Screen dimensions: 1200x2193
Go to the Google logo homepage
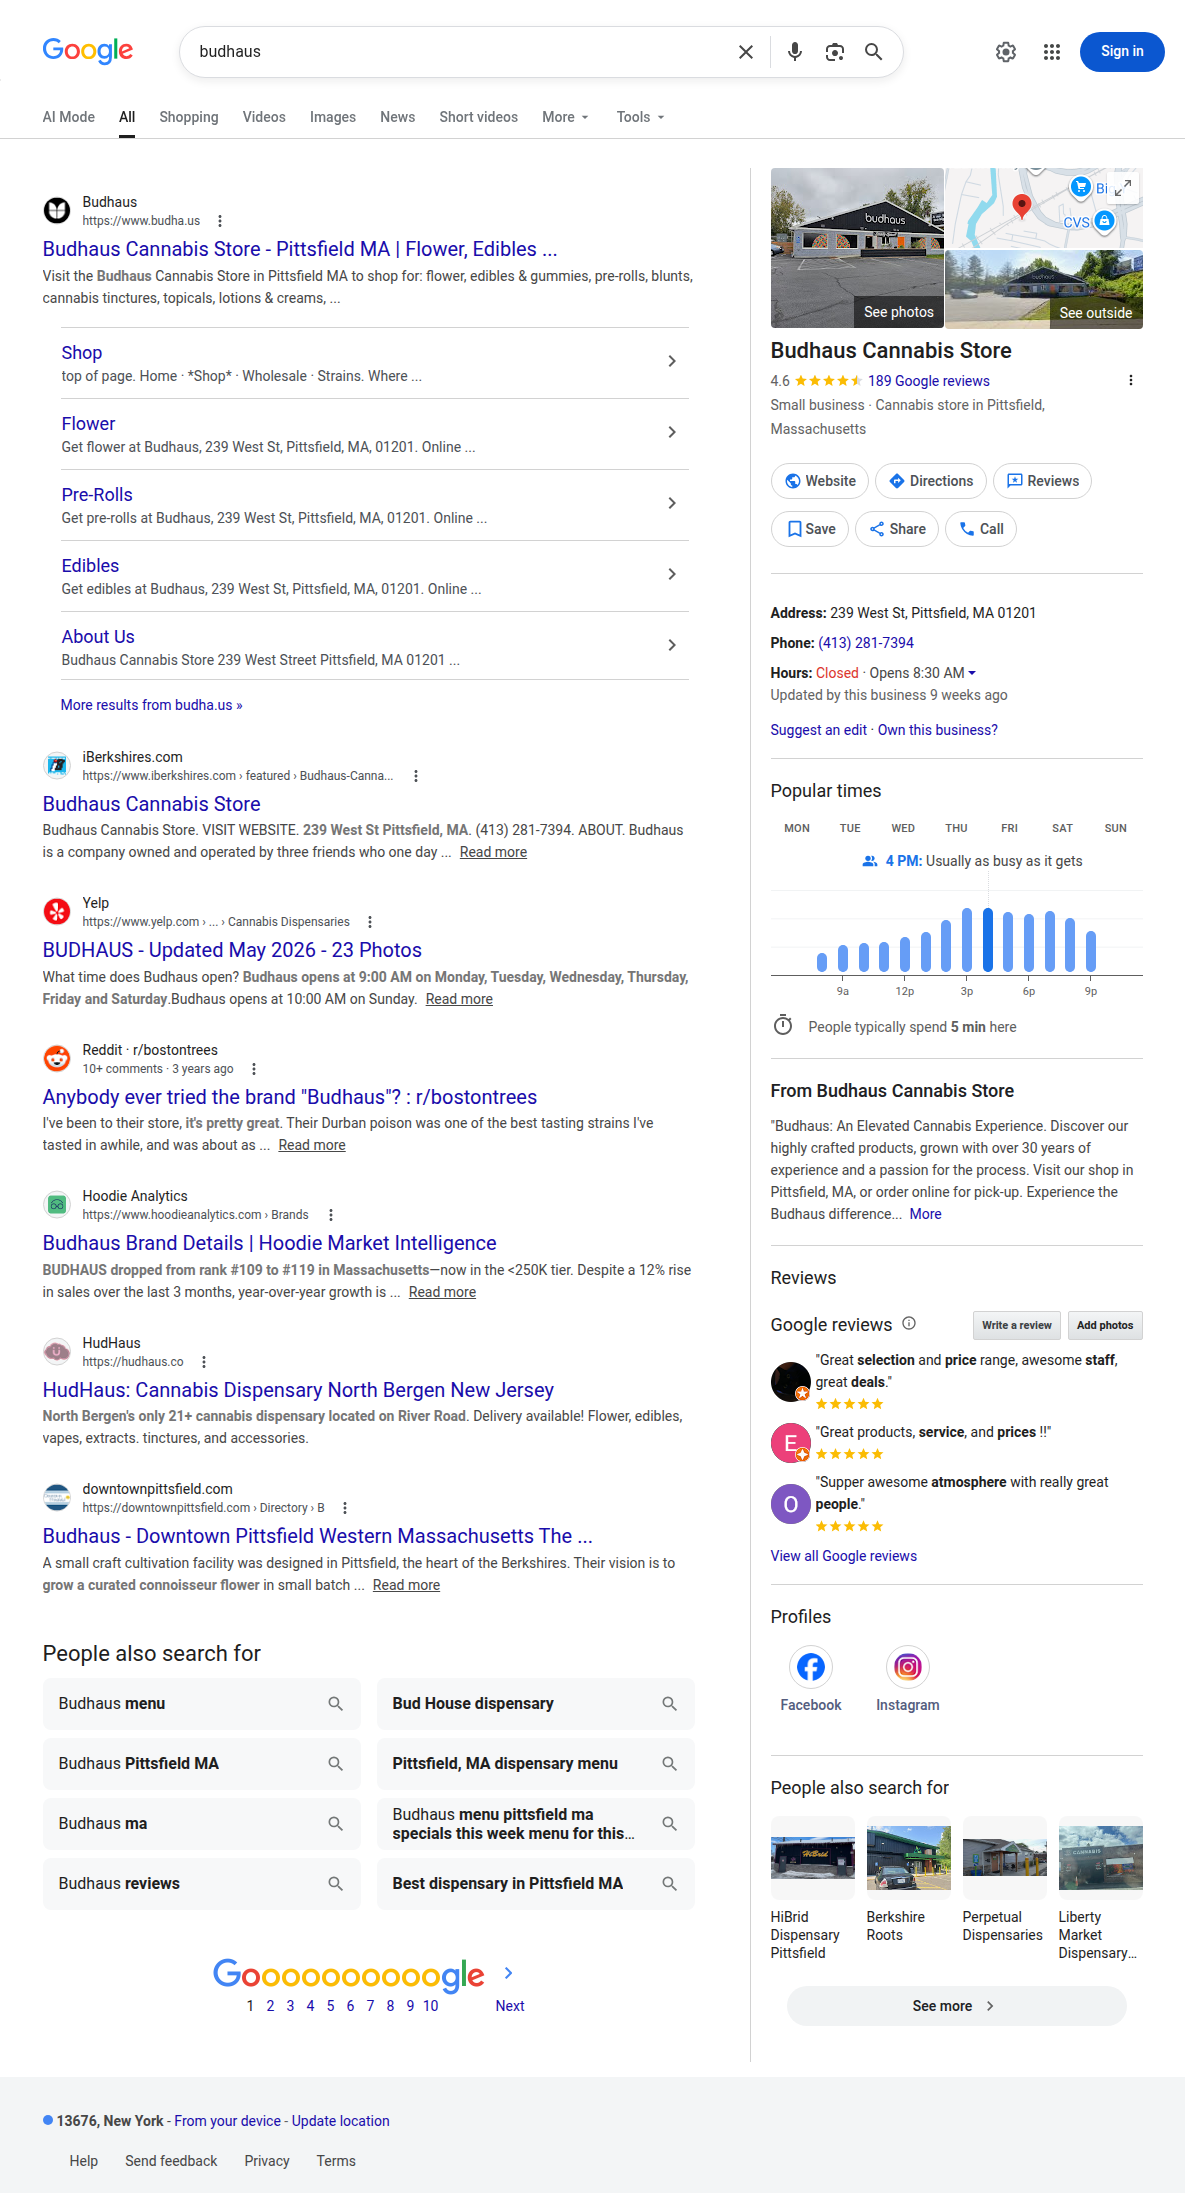pos(88,51)
